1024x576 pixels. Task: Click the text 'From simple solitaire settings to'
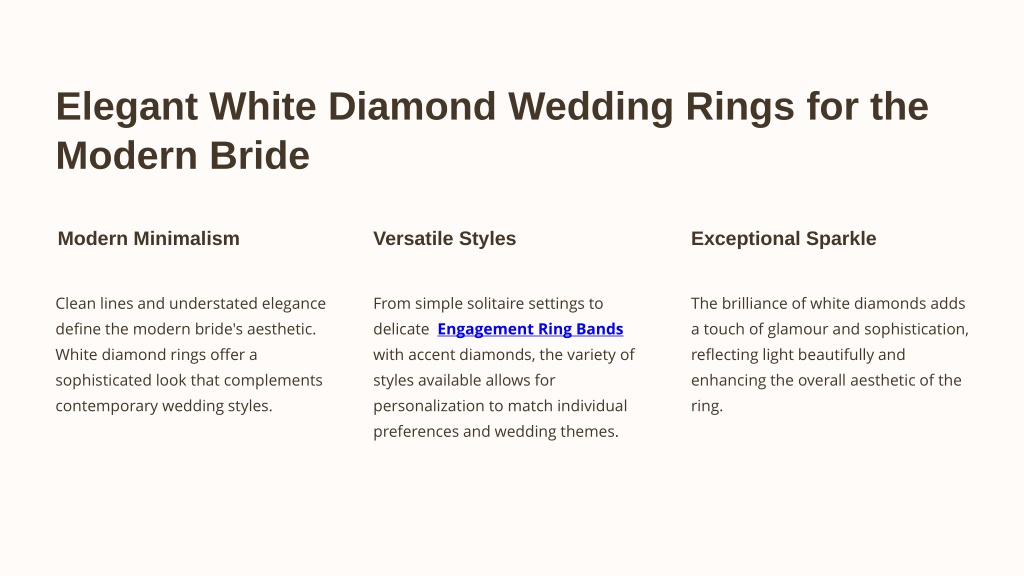[x=488, y=304]
